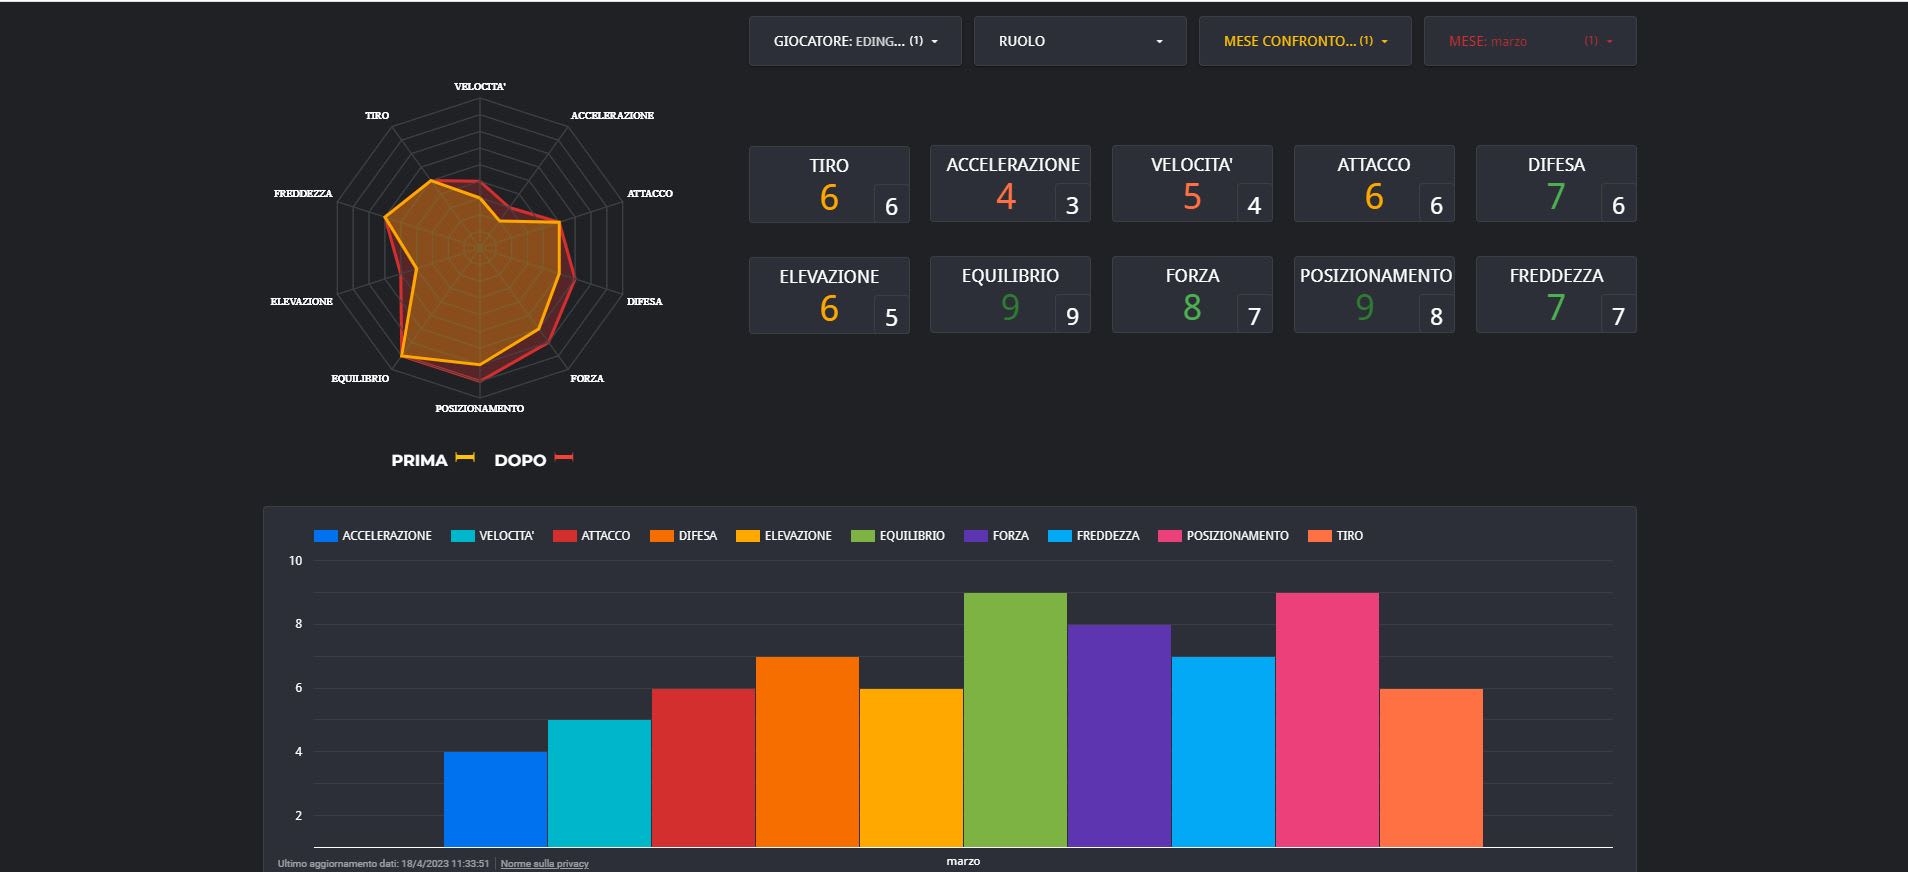Click the purple FORZA bar
1908x872 pixels.
1119,736
